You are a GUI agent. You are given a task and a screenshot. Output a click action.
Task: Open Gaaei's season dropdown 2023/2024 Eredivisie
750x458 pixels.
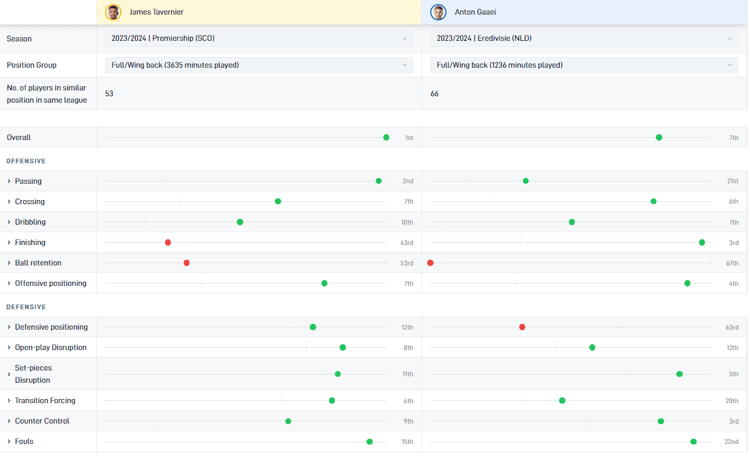point(584,39)
